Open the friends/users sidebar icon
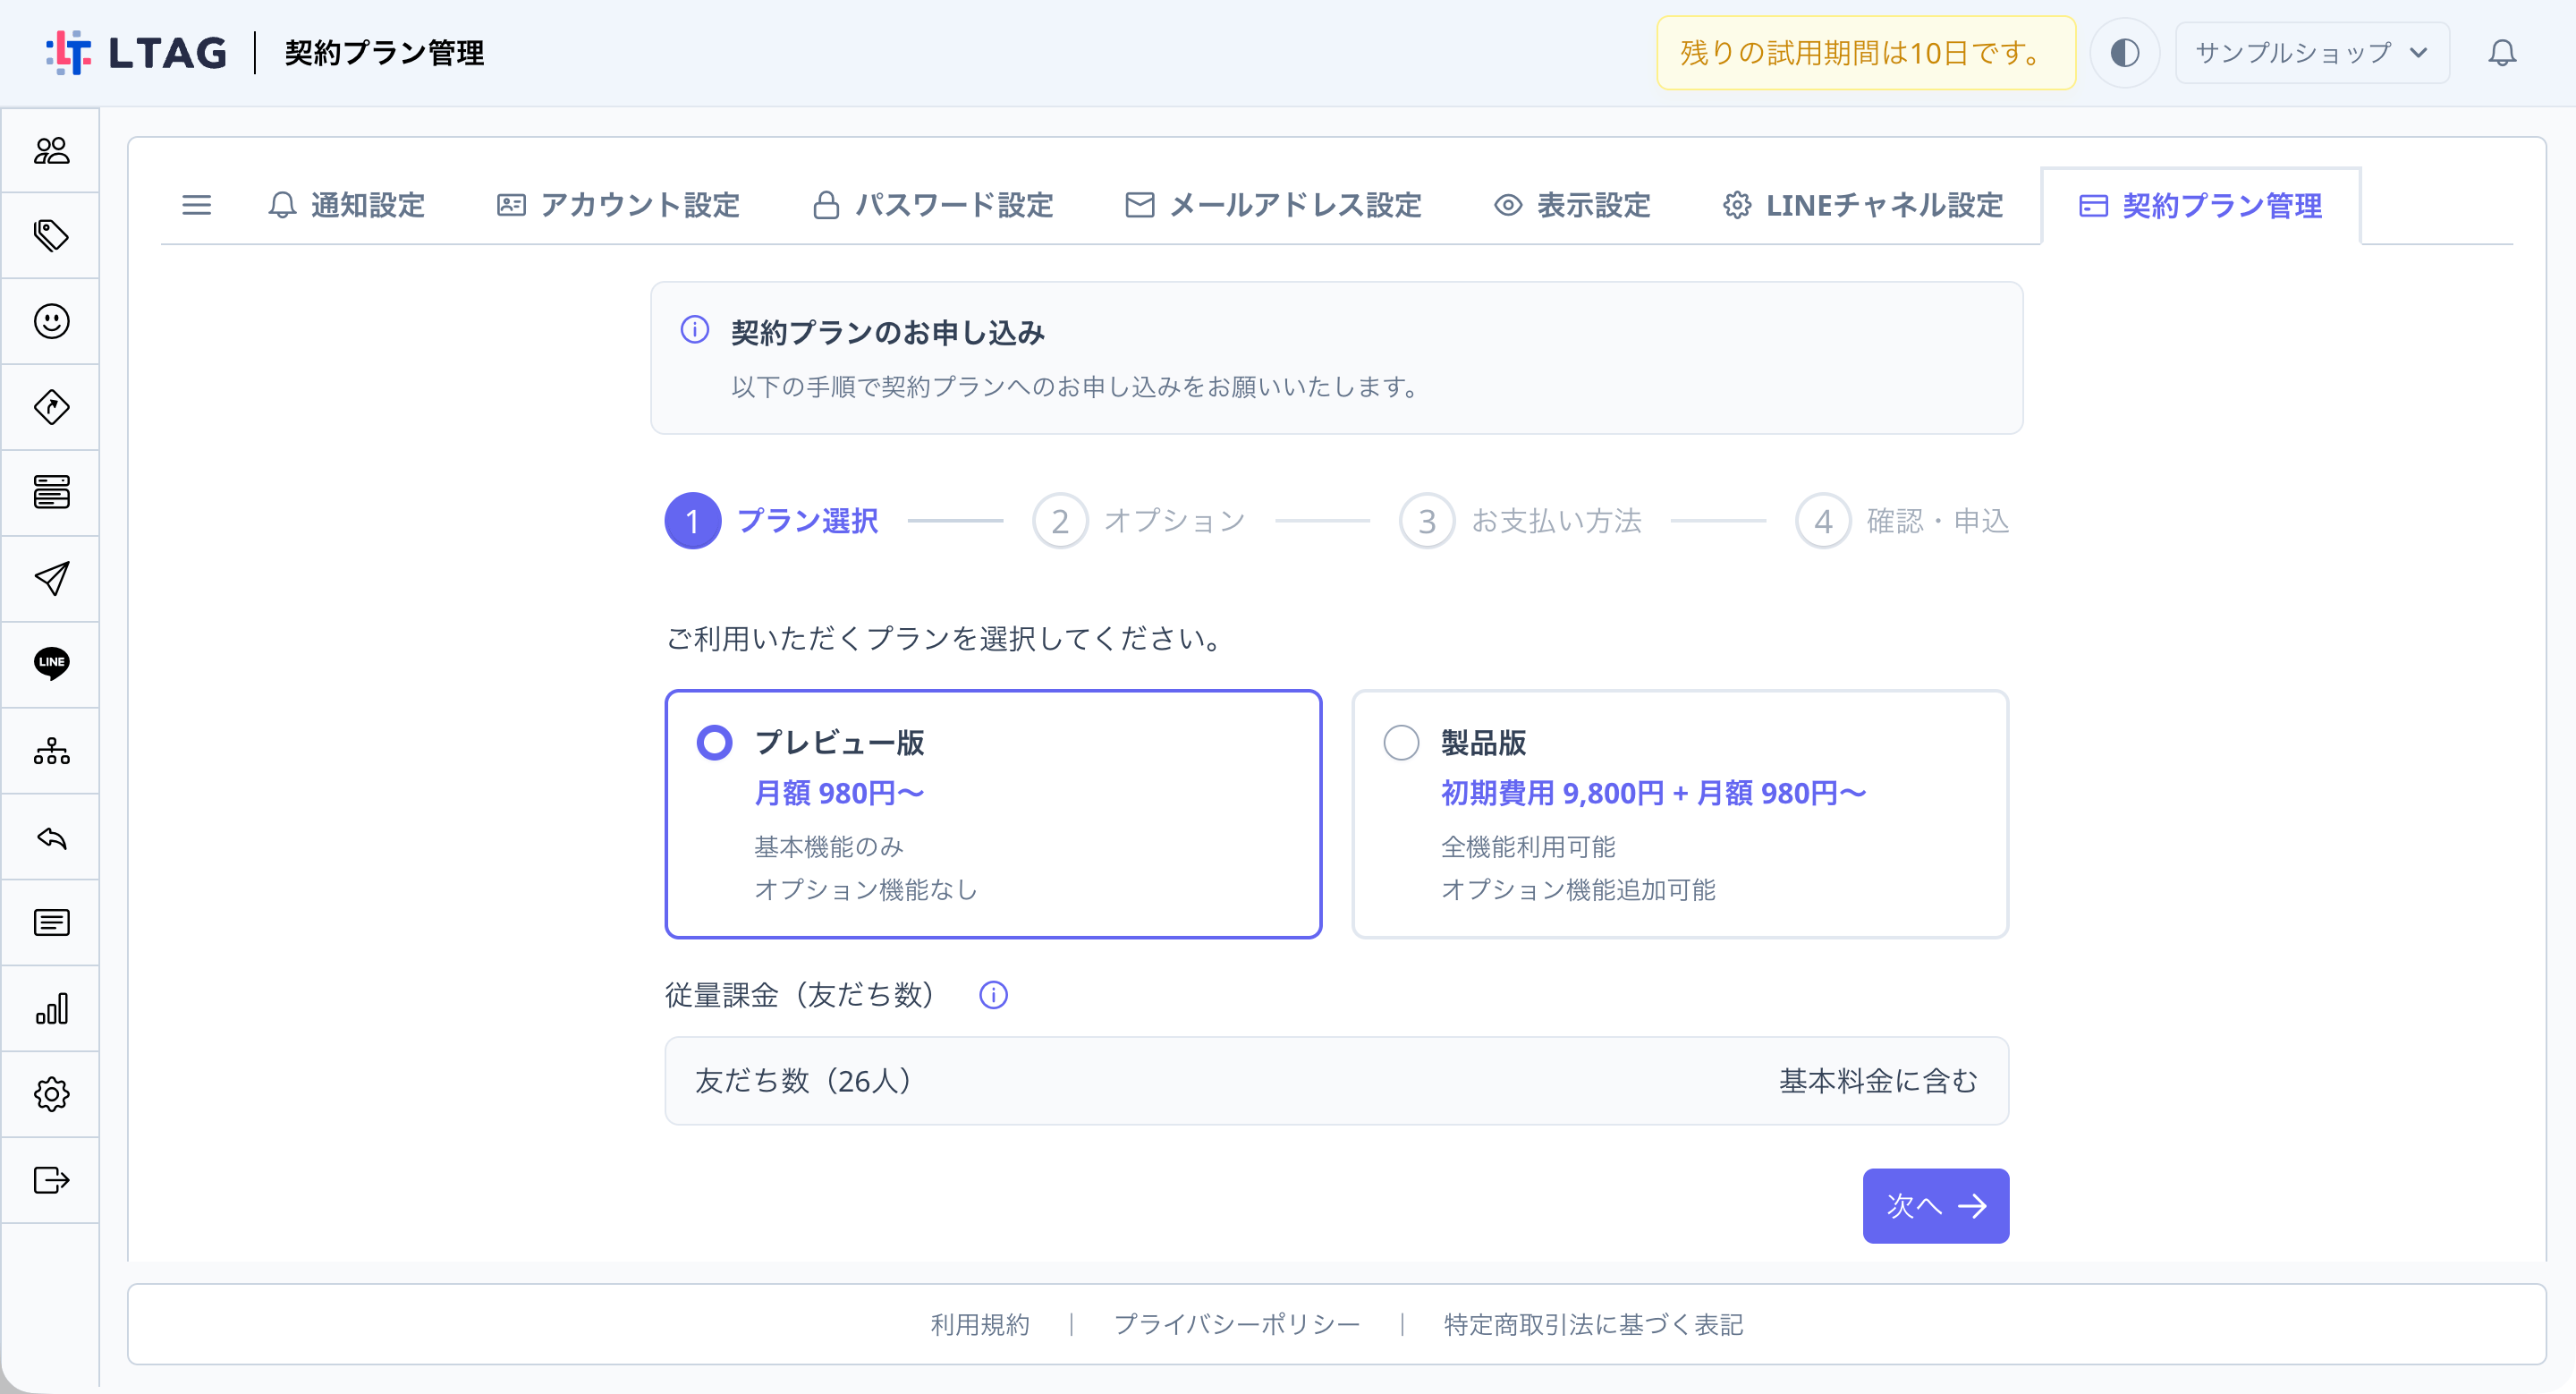Screen dimensions: 2576x1394 point(51,151)
